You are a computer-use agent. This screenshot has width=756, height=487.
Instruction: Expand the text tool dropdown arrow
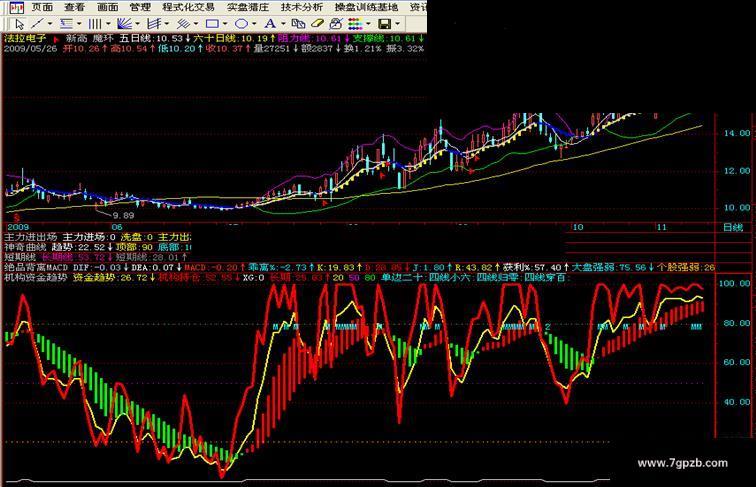(283, 24)
